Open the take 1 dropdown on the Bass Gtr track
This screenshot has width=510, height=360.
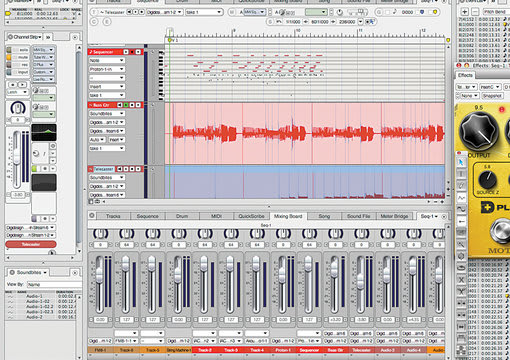tap(107, 148)
